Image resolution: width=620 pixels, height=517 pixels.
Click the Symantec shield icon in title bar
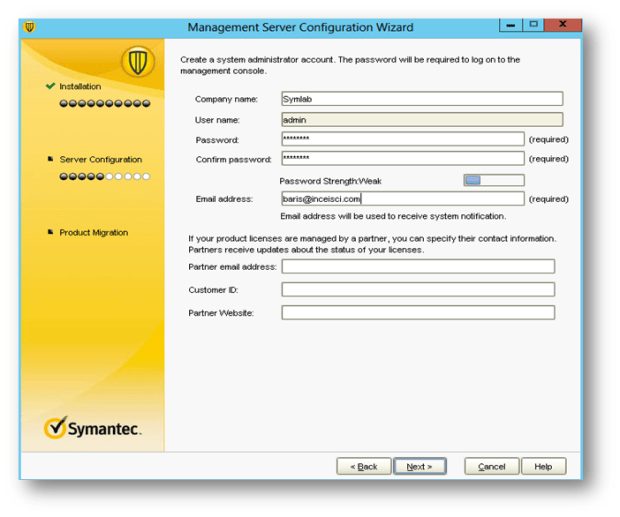pos(29,27)
